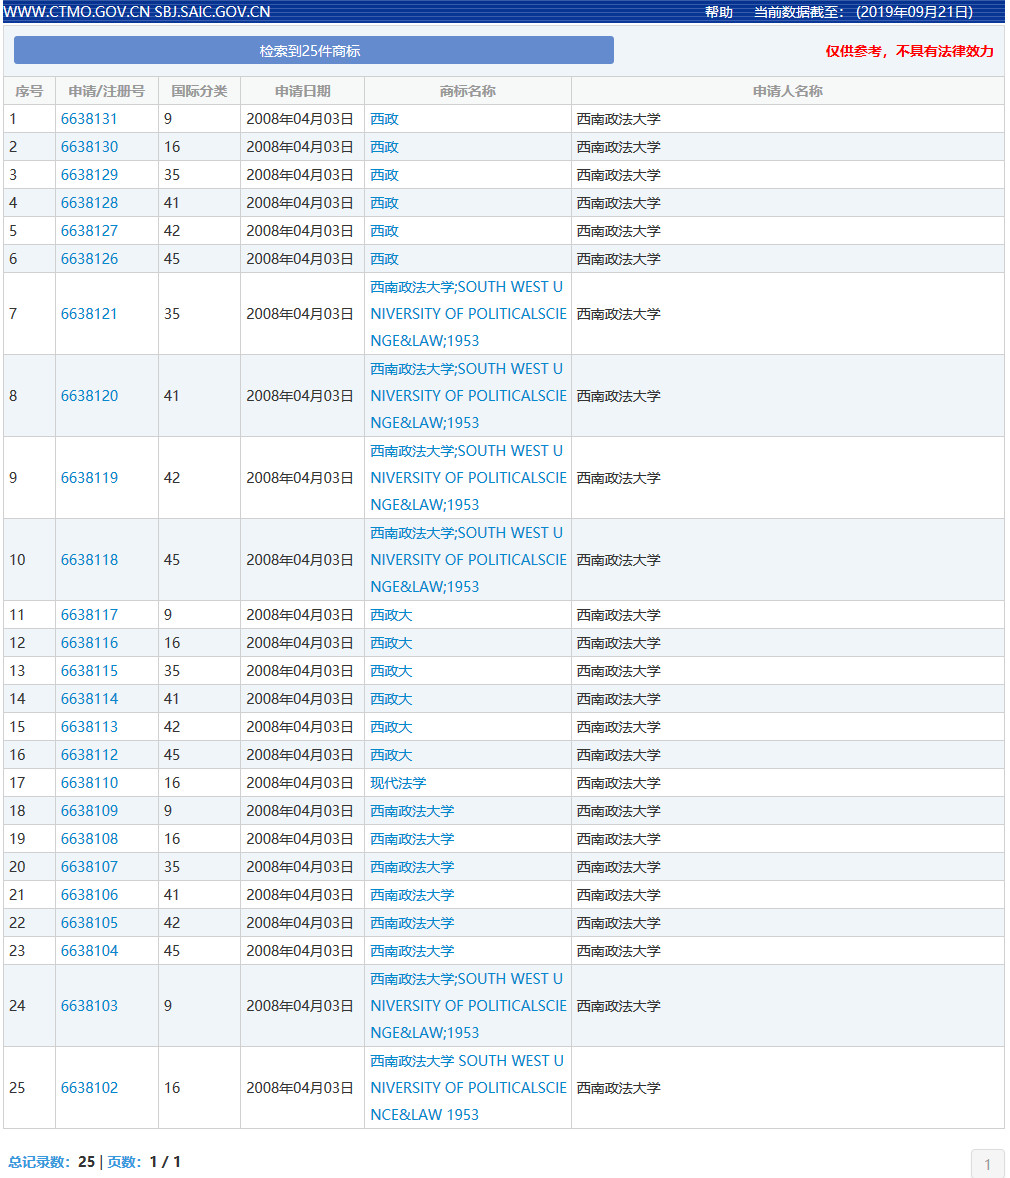Open registration number 6638110

coord(89,782)
